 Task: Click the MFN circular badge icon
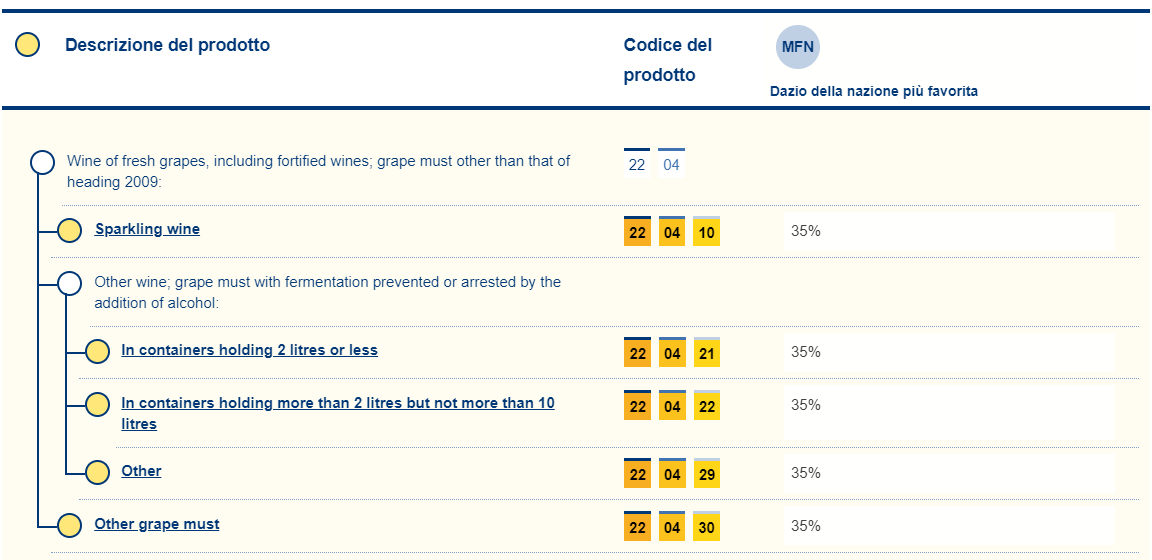click(797, 47)
